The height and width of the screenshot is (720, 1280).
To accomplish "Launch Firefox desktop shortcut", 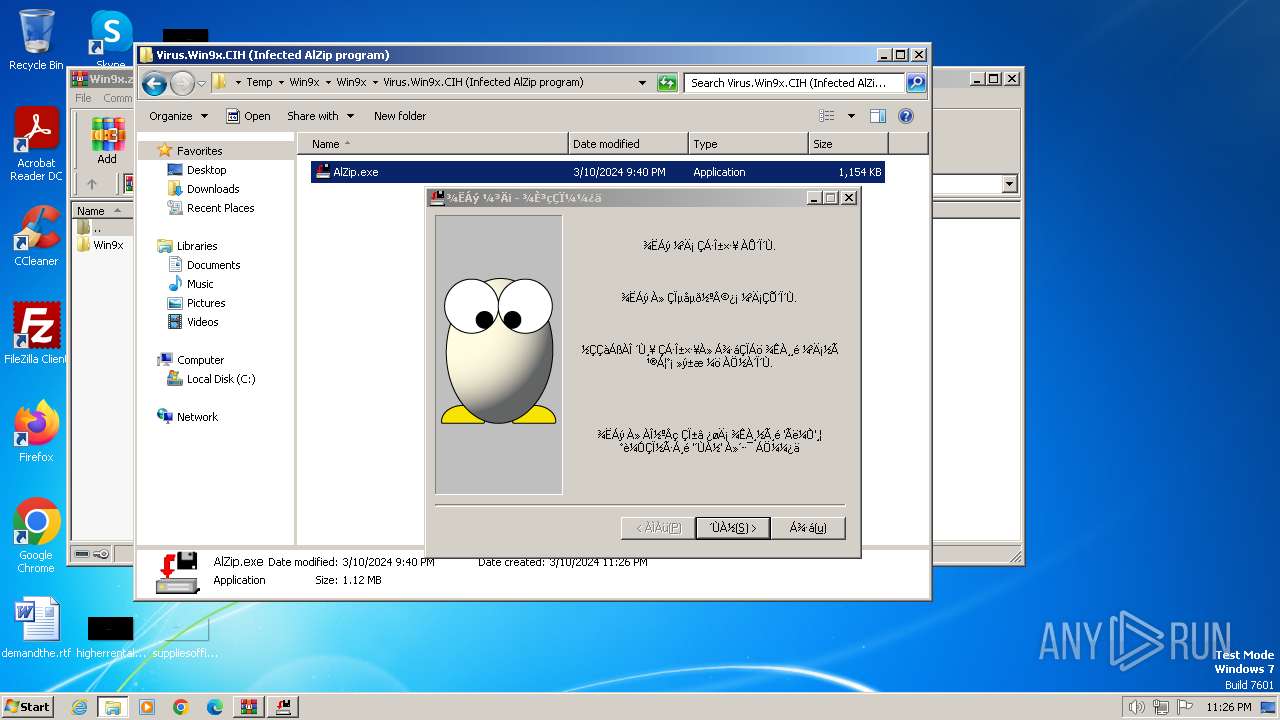I will click(36, 431).
